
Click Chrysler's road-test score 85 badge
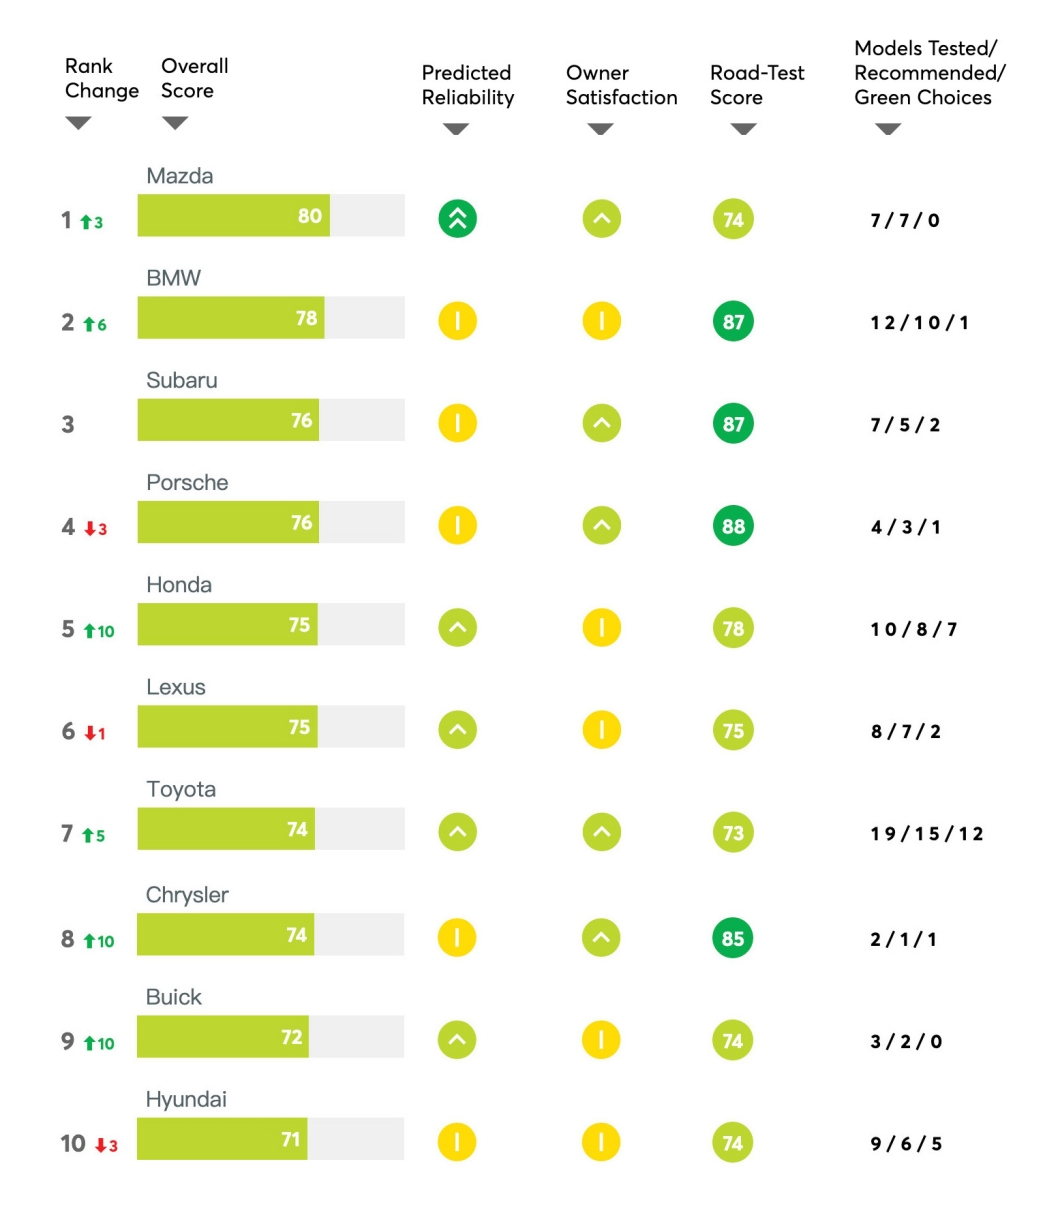pos(733,939)
